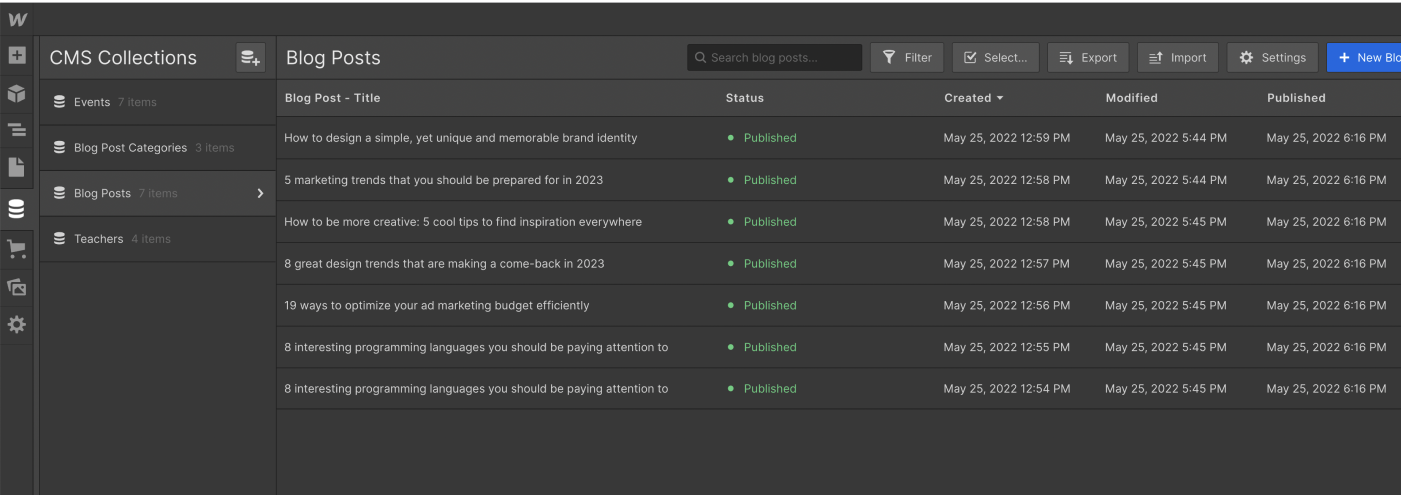This screenshot has height=495, width=1401.
Task: Click the Export button
Action: (x=1088, y=58)
